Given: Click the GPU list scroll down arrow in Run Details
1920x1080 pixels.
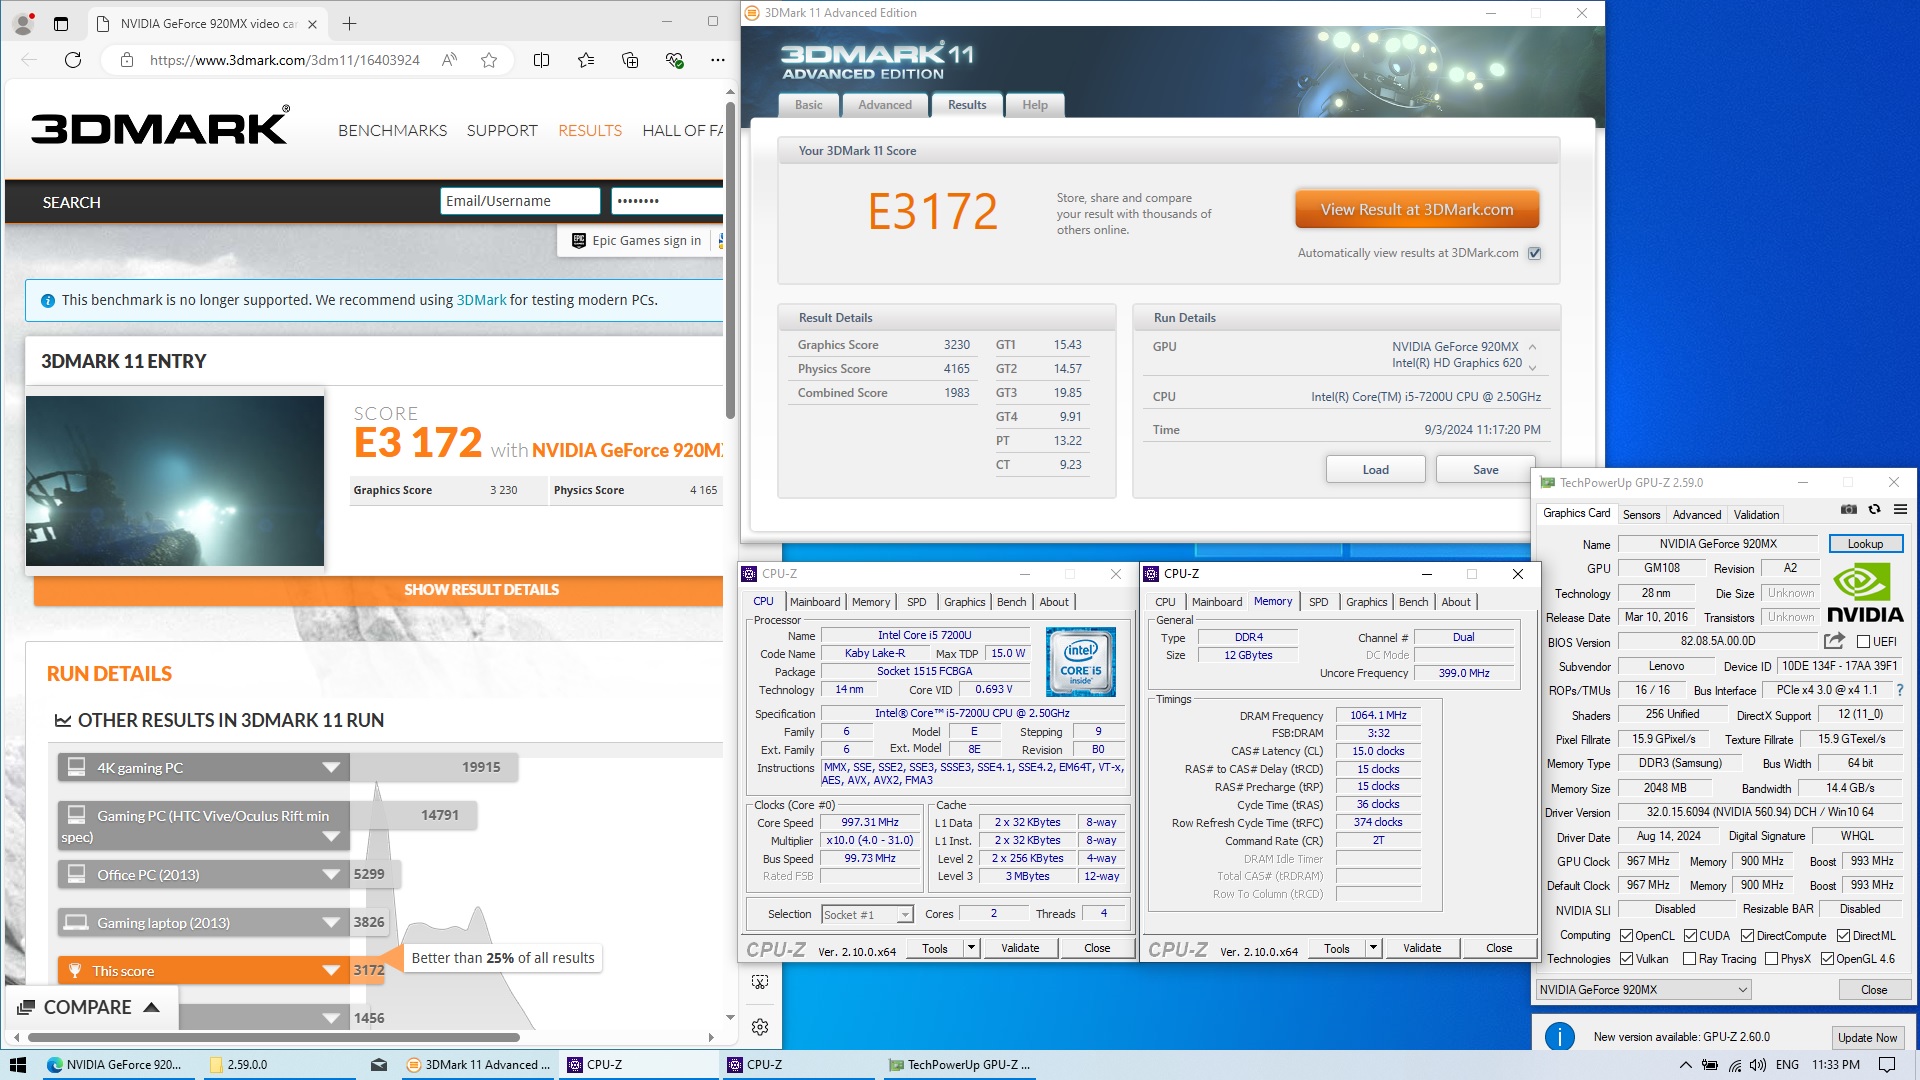Looking at the screenshot, I should [x=1533, y=367].
